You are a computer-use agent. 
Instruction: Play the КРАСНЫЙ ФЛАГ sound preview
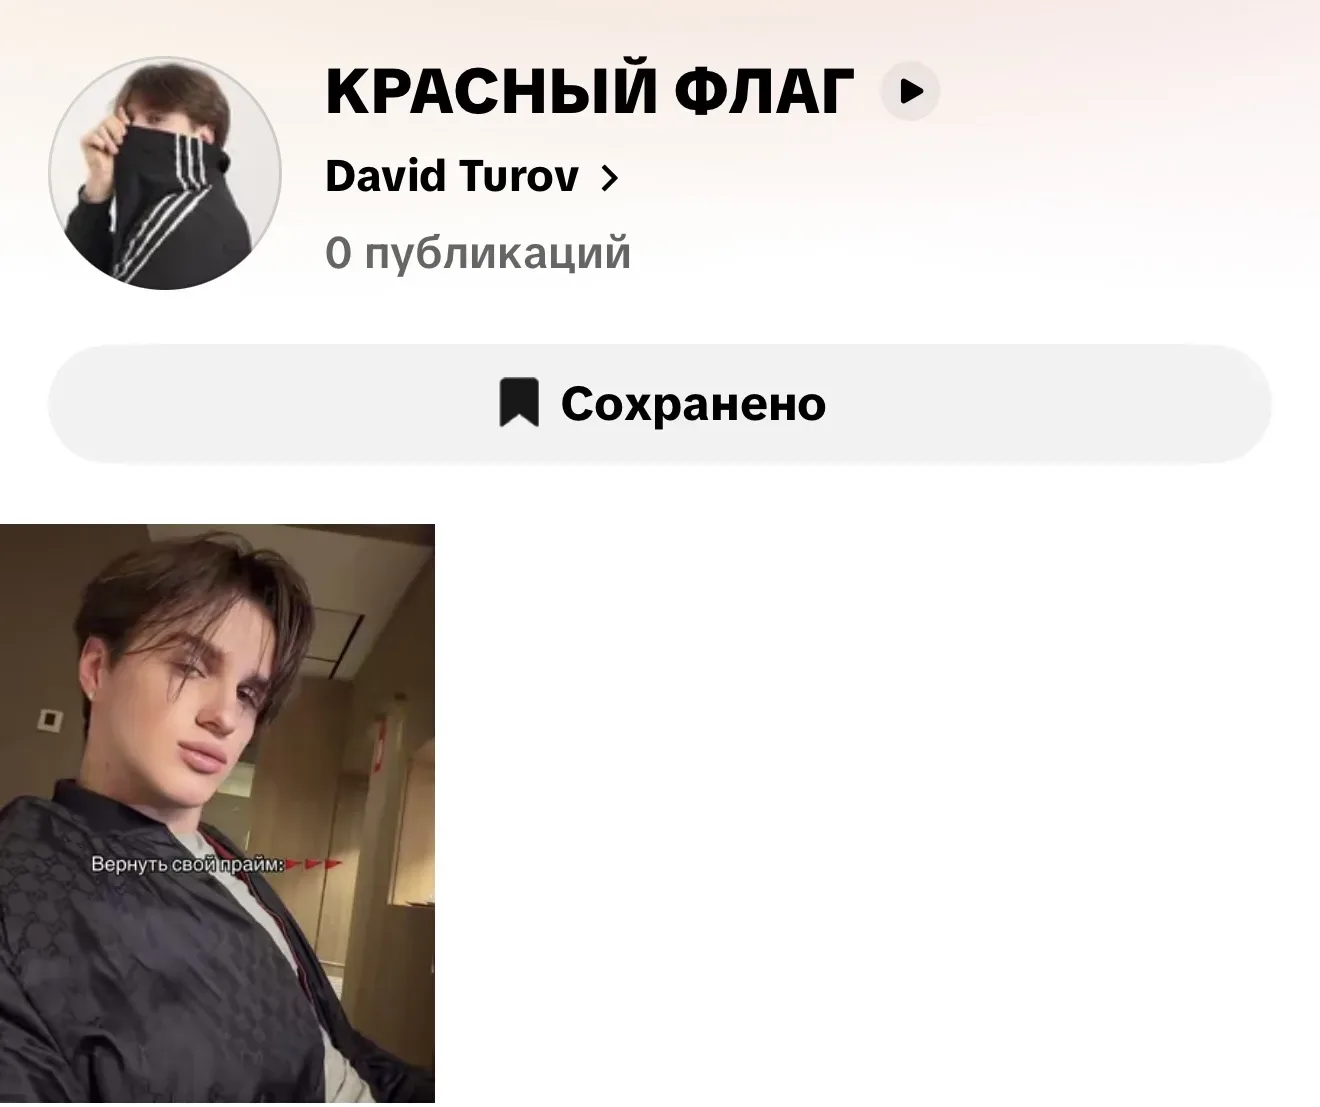click(910, 91)
